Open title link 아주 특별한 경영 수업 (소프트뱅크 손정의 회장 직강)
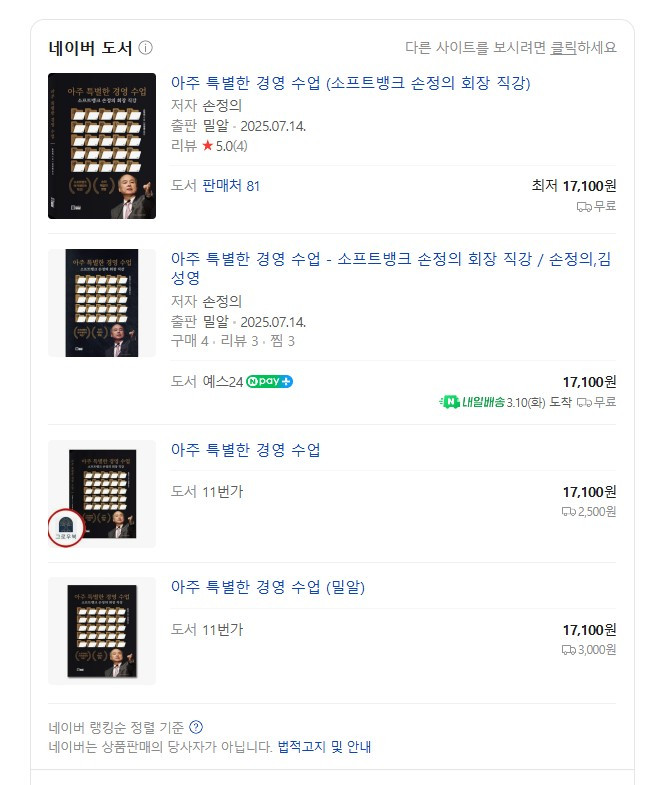Image resolution: width=655 pixels, height=785 pixels. (x=350, y=83)
